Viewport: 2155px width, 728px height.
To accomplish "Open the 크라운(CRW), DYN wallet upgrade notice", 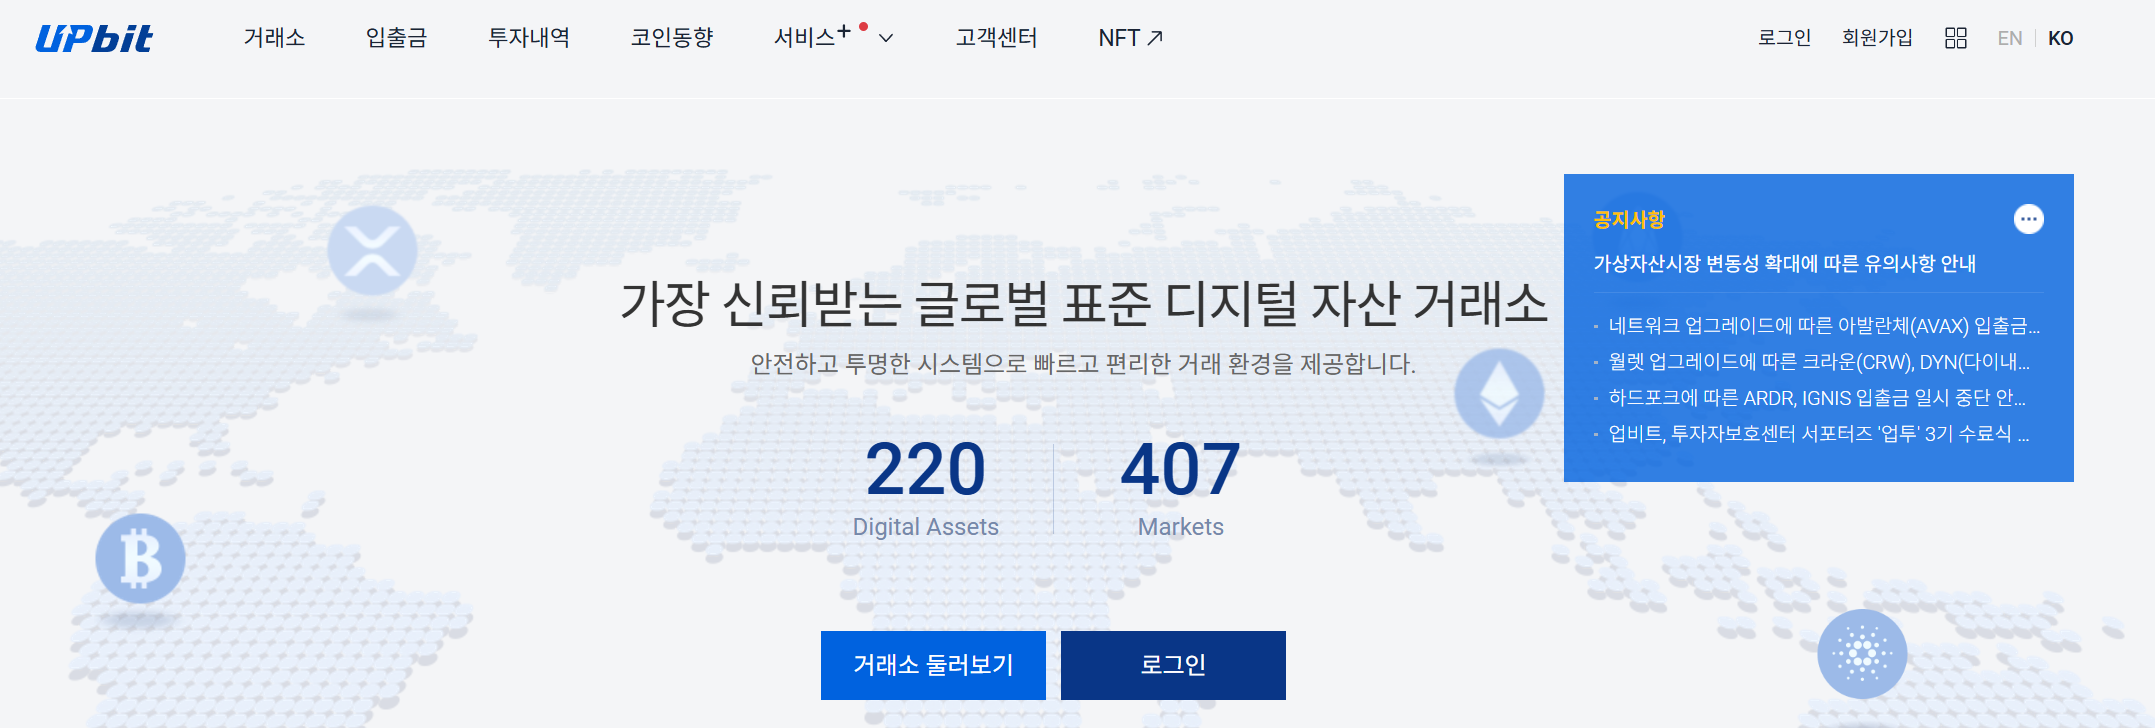I will coord(1819,362).
